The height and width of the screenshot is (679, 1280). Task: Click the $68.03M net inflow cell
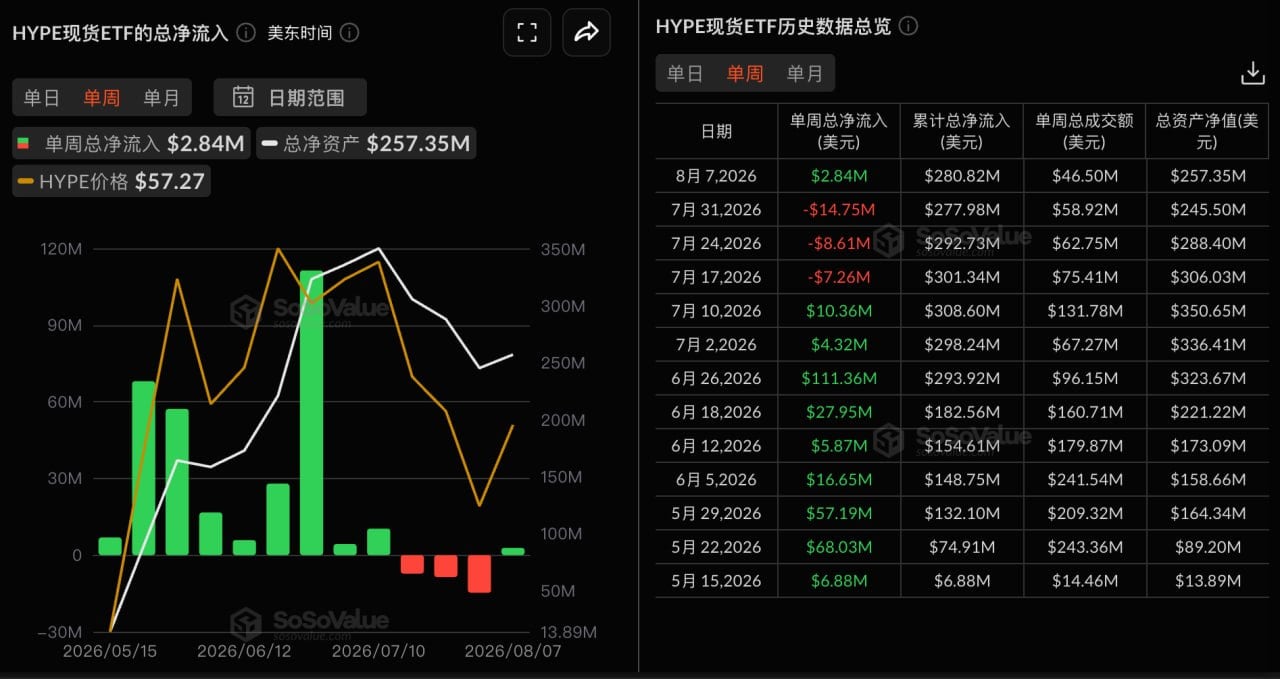(839, 547)
